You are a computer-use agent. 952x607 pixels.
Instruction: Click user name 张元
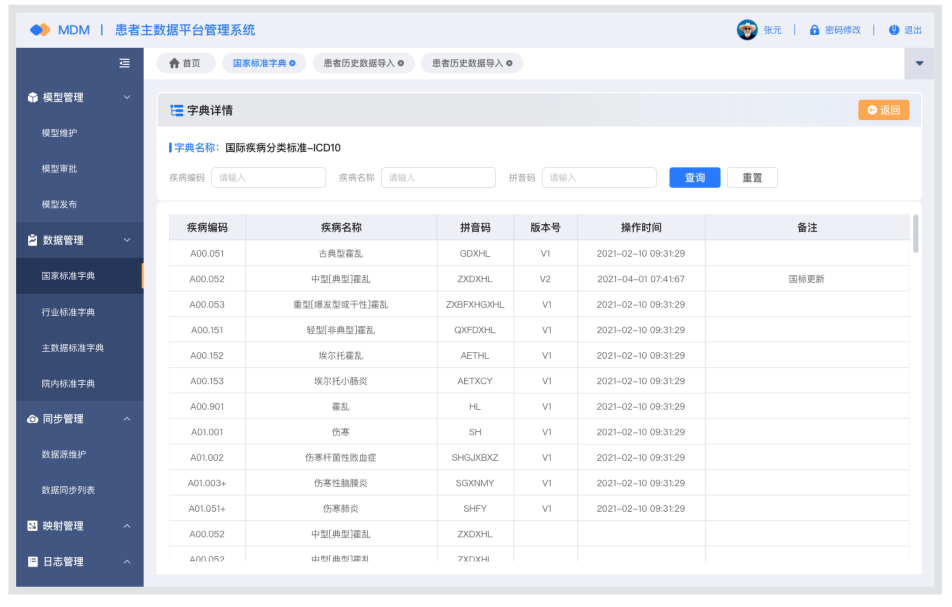click(x=772, y=30)
